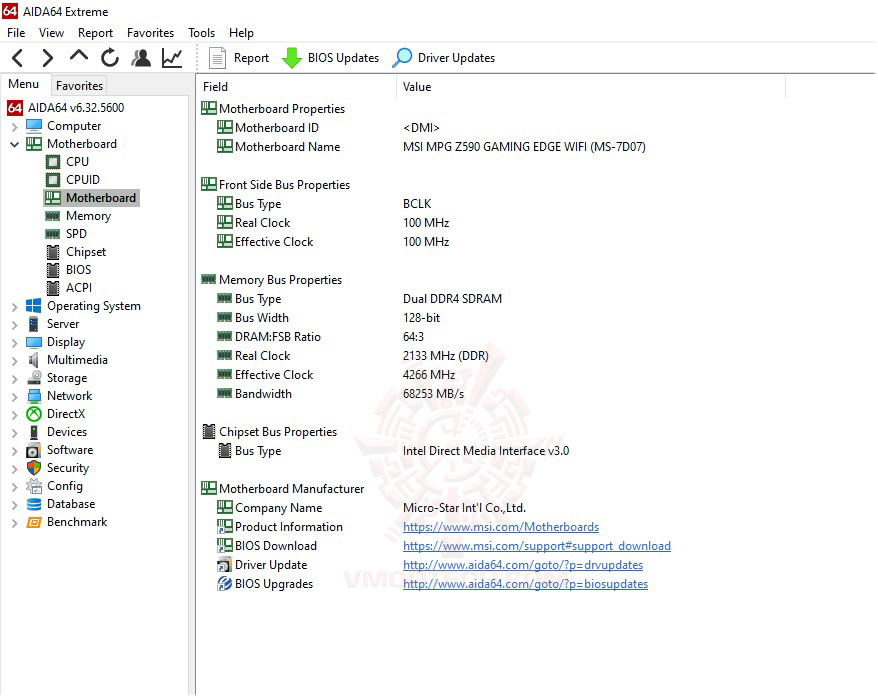The height and width of the screenshot is (698, 878).
Task: Click the Multimedia speaker icon in tree
Action: point(34,360)
